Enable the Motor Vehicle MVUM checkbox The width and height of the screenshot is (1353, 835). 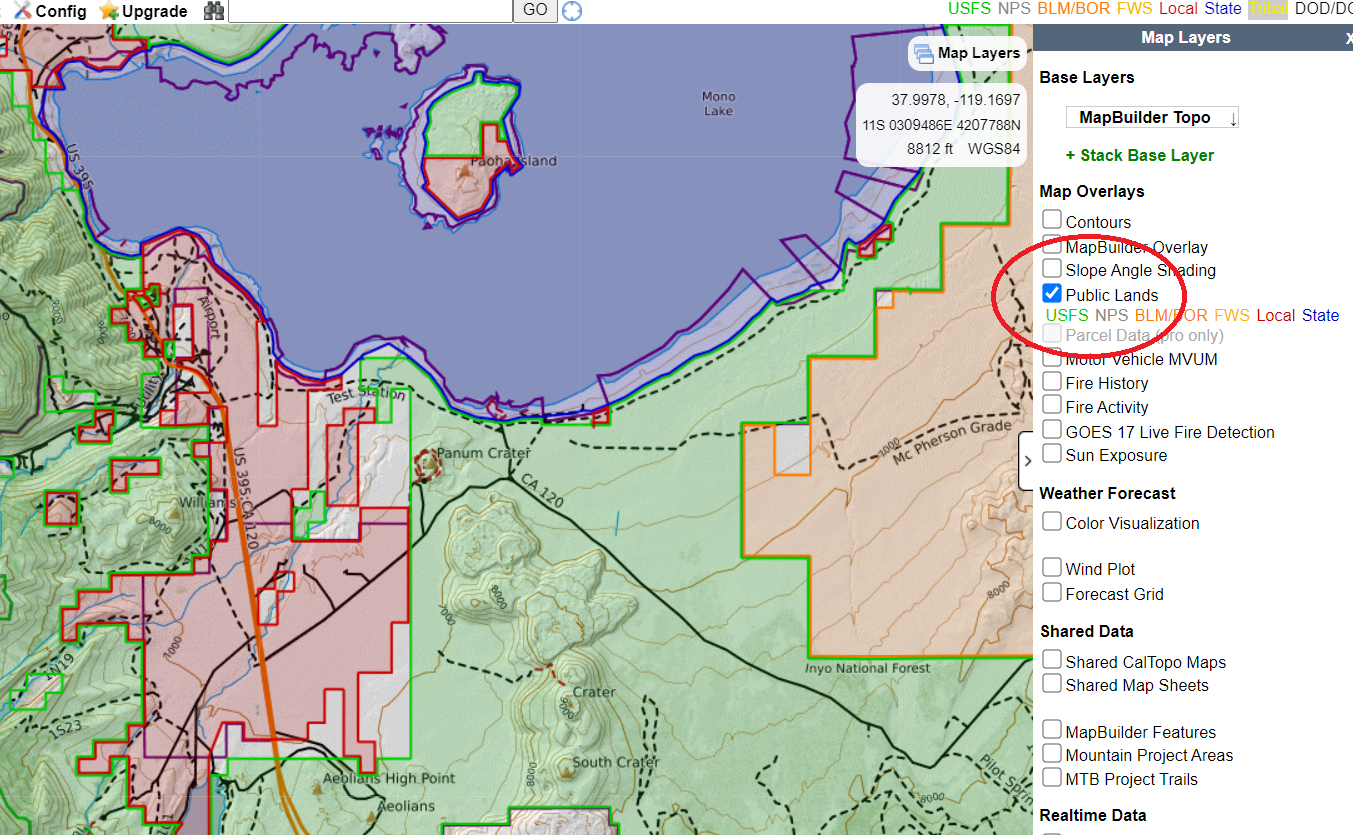pyautogui.click(x=1052, y=357)
